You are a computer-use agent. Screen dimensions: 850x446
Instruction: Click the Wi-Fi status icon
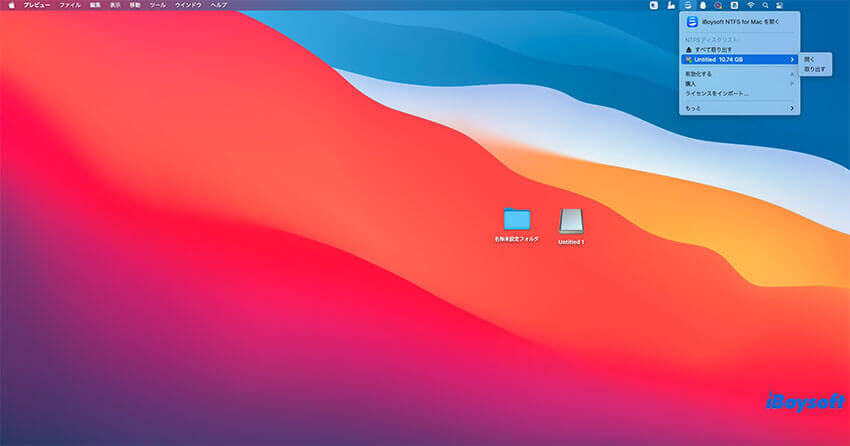point(750,5)
